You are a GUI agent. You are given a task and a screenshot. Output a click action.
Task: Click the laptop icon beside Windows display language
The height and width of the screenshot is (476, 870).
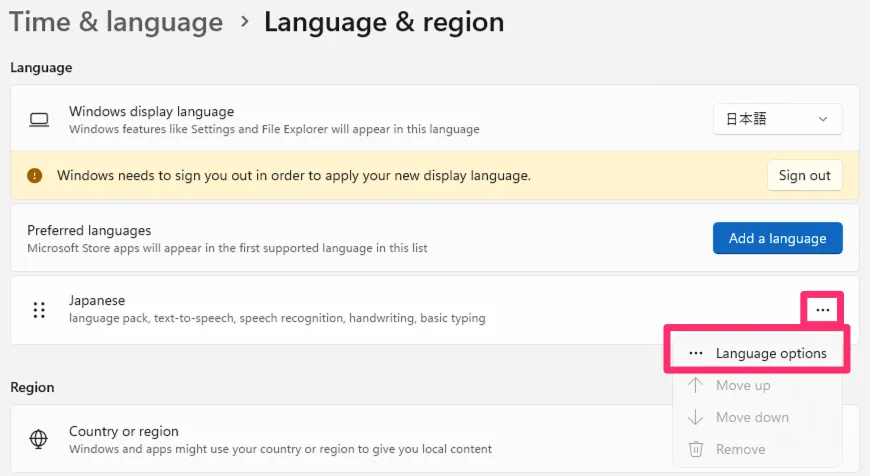[39, 120]
